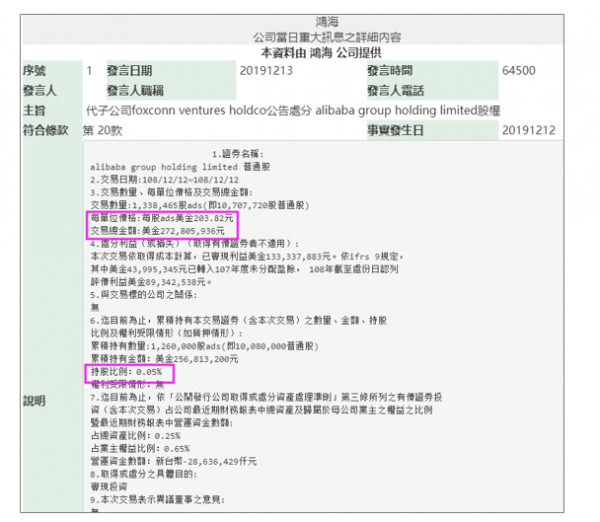Click the 1.證券名稱 heading
Screen dimensions: 600x522
(x=238, y=154)
